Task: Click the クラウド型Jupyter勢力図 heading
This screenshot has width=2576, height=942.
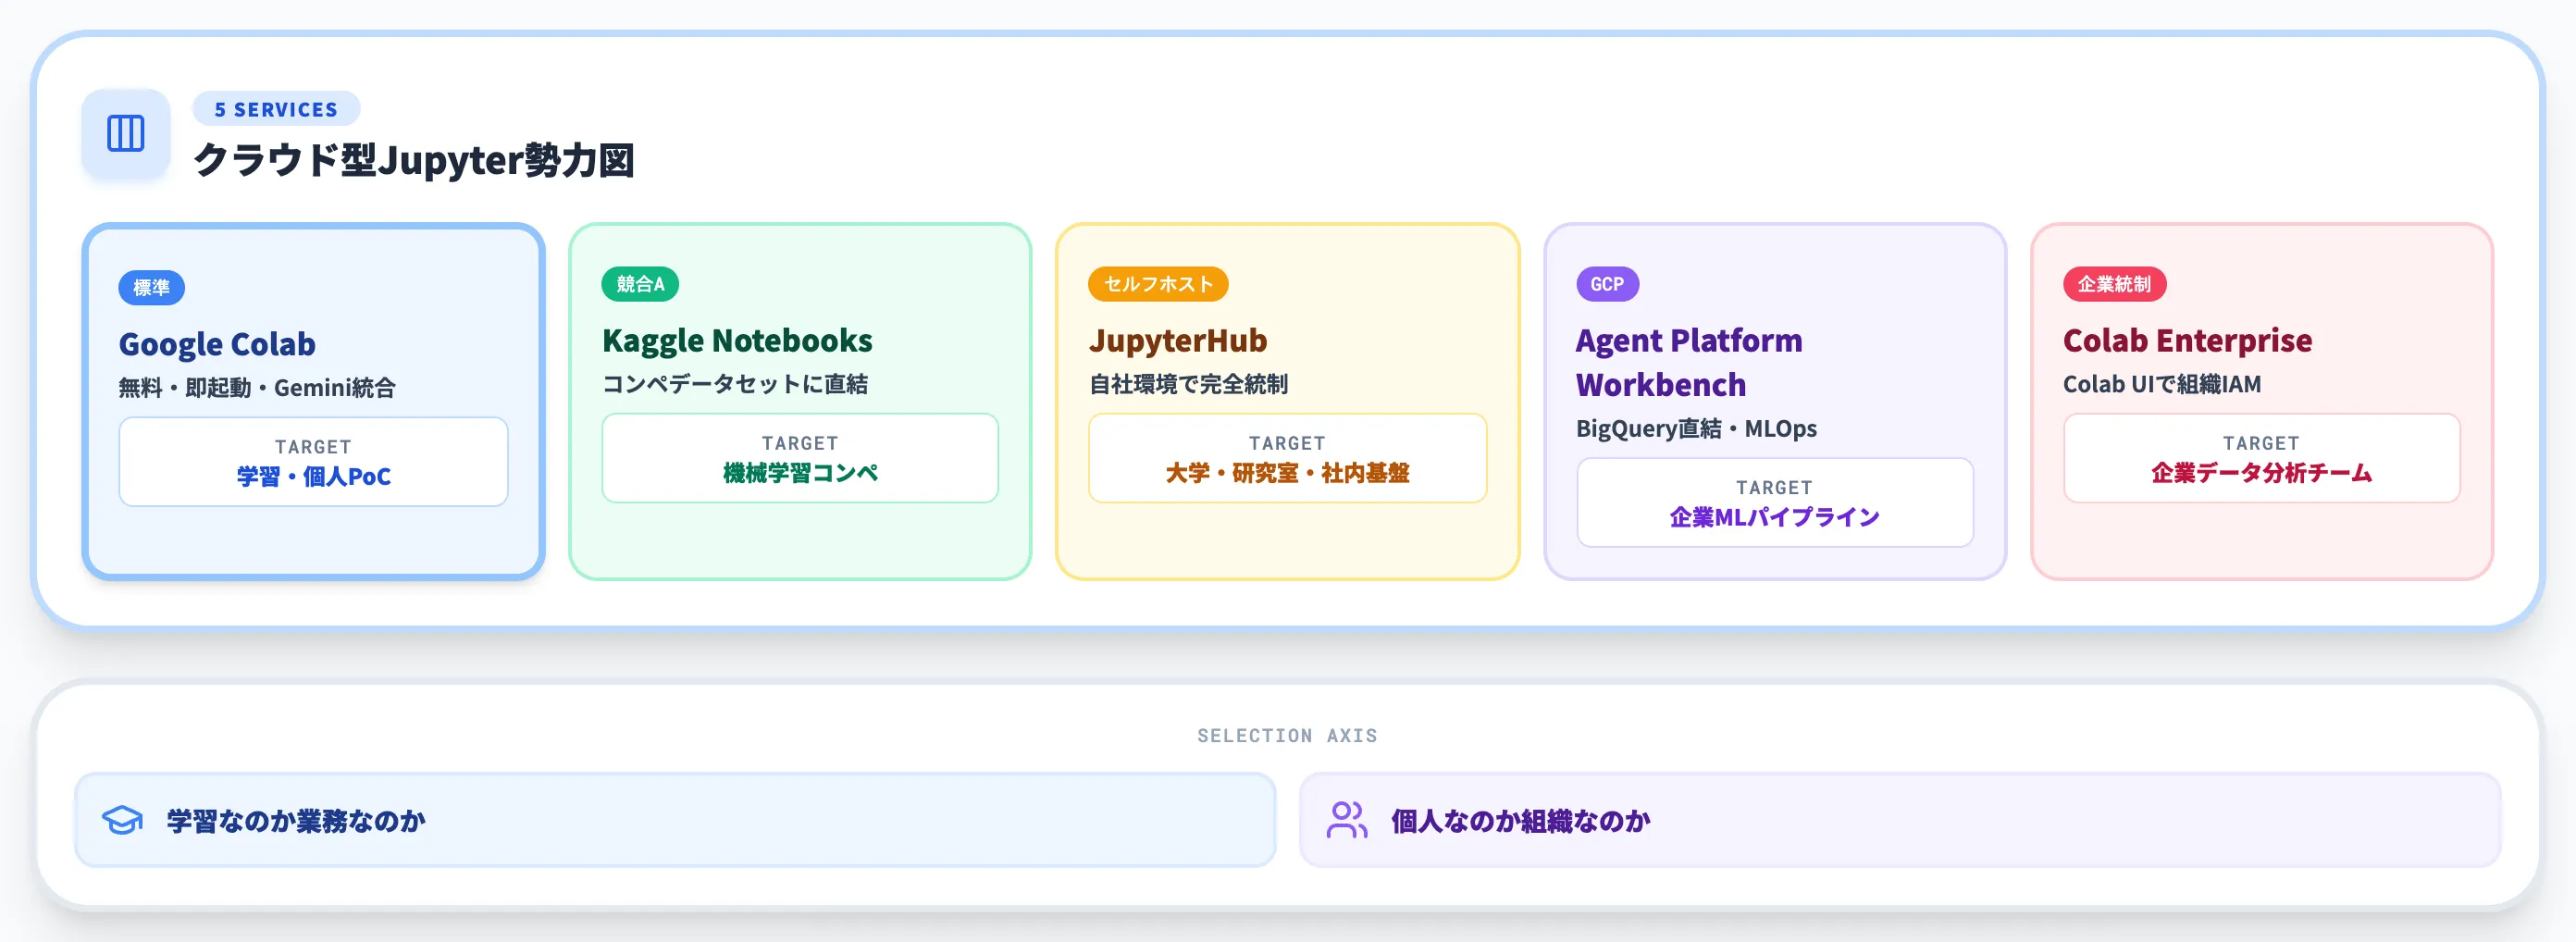Action: (414, 160)
